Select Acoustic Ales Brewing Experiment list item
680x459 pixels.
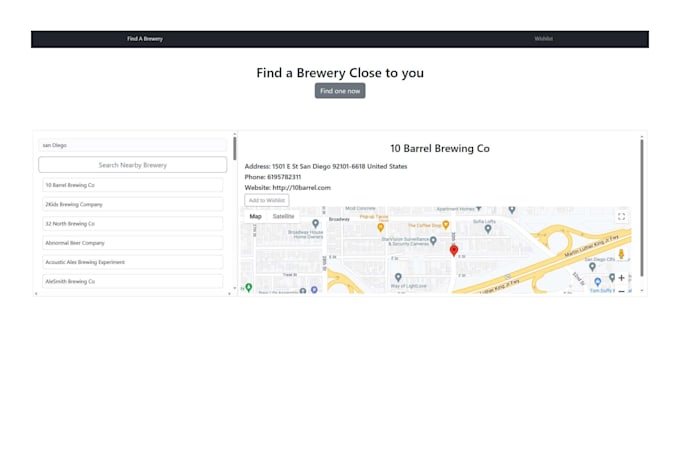pyautogui.click(x=133, y=262)
